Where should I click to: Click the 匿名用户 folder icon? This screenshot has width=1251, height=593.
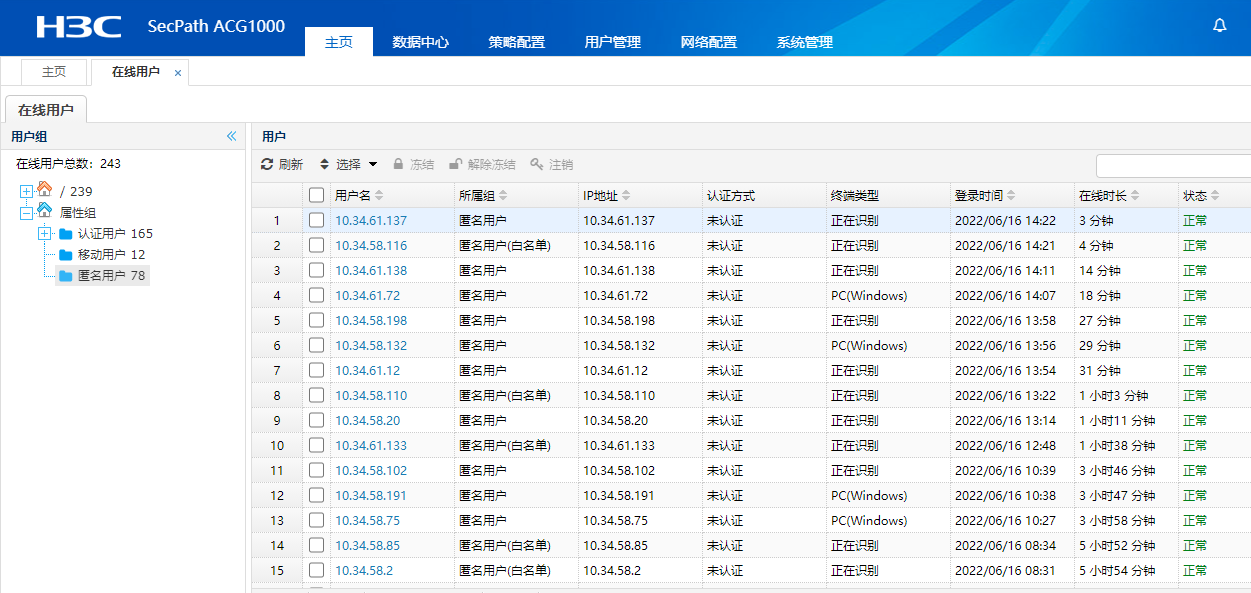[66, 276]
